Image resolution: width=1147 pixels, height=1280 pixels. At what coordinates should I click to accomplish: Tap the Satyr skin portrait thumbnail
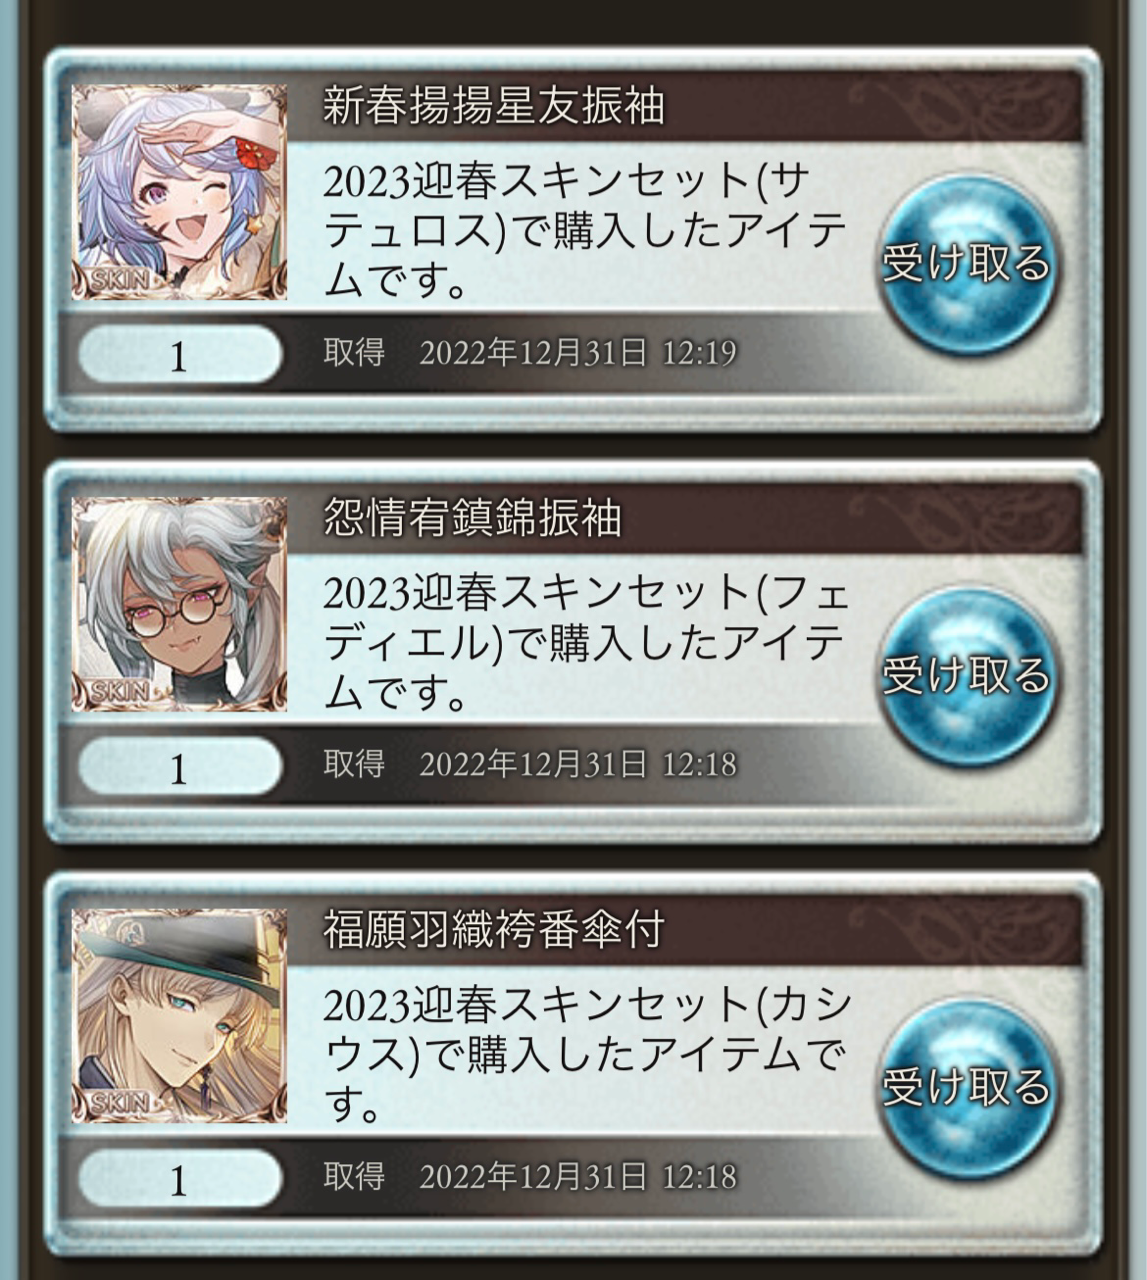pos(179,192)
